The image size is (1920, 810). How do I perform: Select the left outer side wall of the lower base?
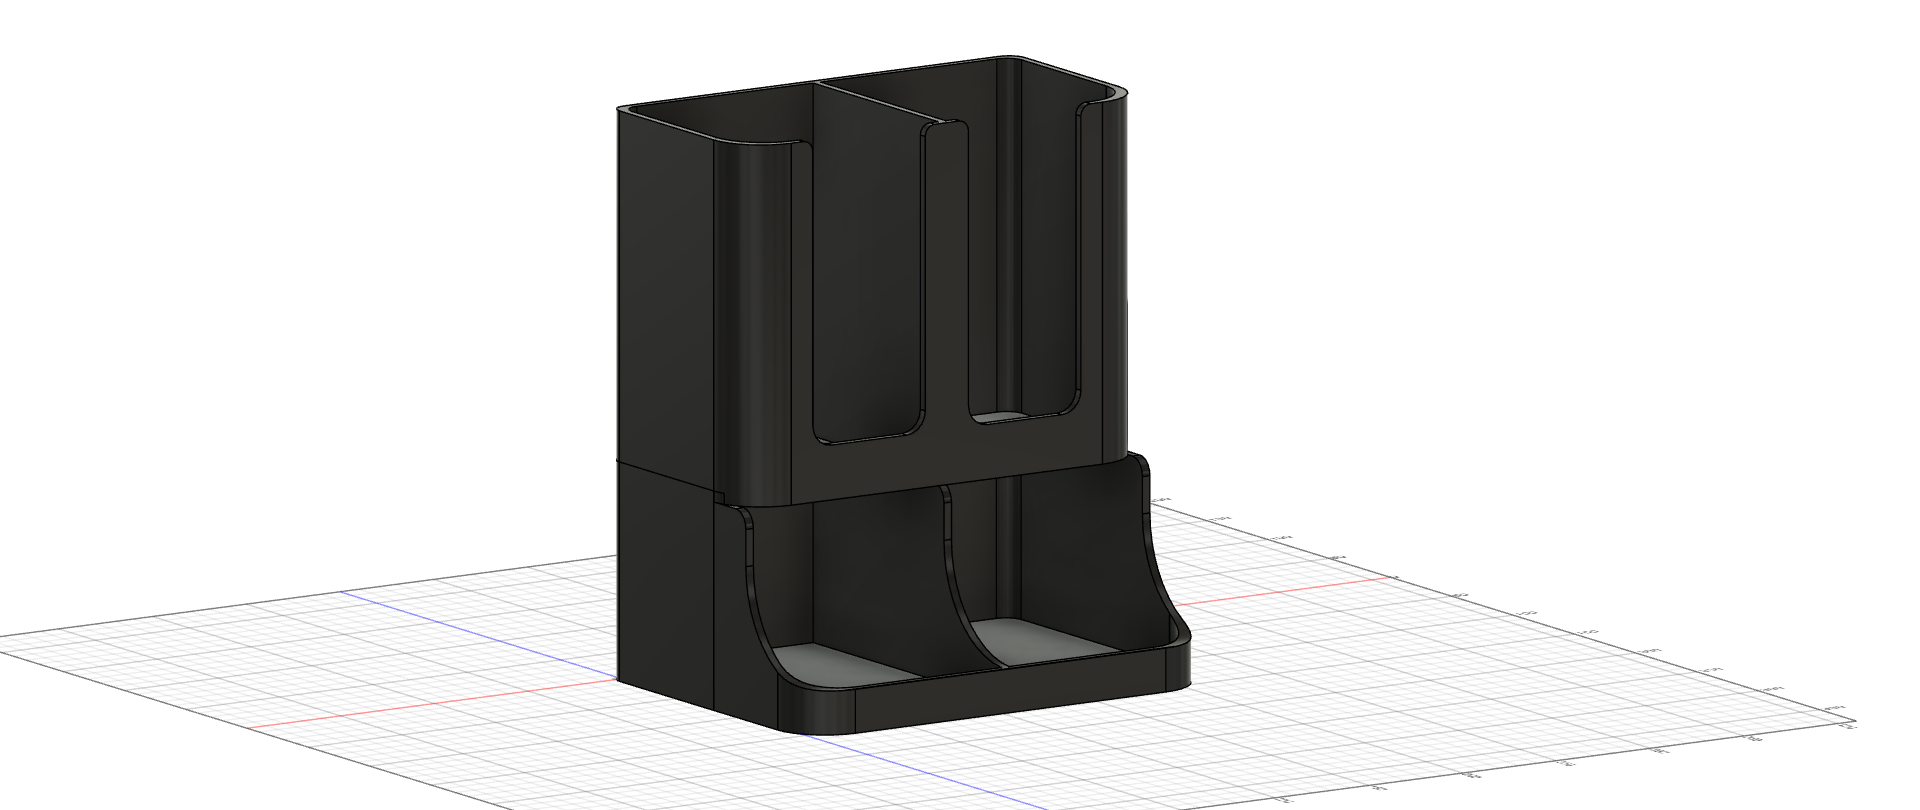[x=665, y=585]
